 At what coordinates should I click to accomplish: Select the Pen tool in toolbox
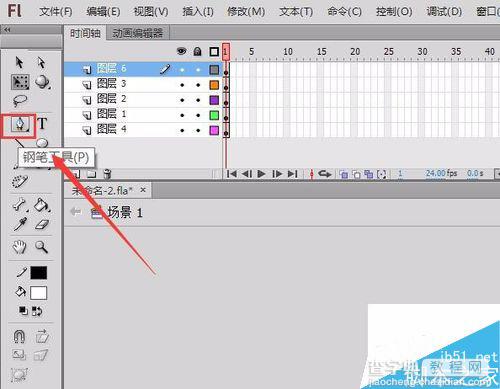coord(19,125)
